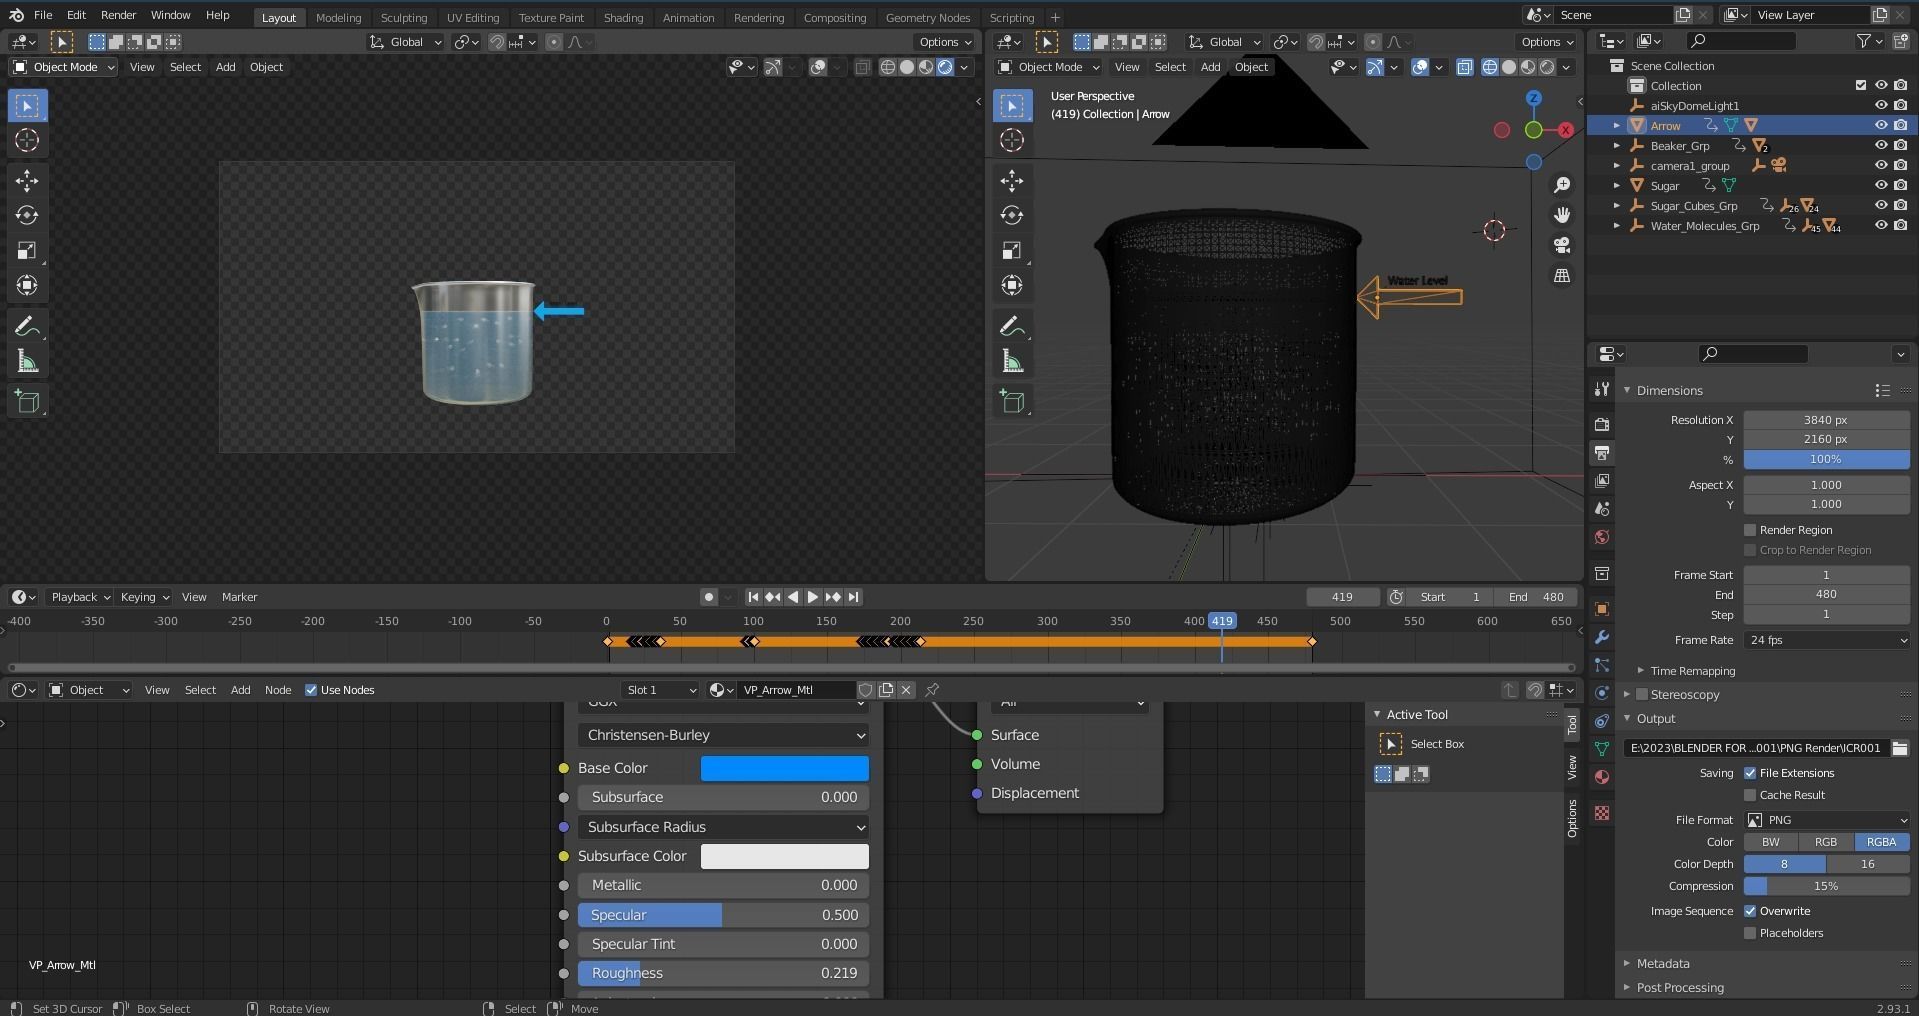The height and width of the screenshot is (1016, 1919).
Task: Select the Measure tool in left viewport
Action: coord(27,362)
